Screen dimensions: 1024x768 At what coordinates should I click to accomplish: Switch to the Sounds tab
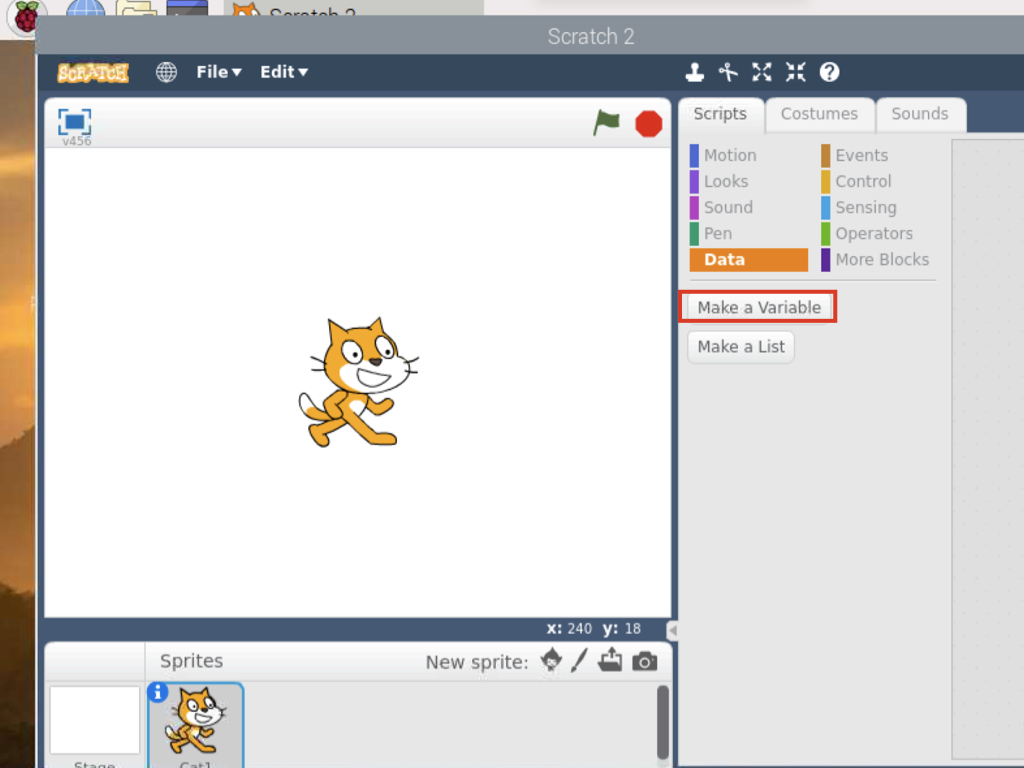coord(920,114)
